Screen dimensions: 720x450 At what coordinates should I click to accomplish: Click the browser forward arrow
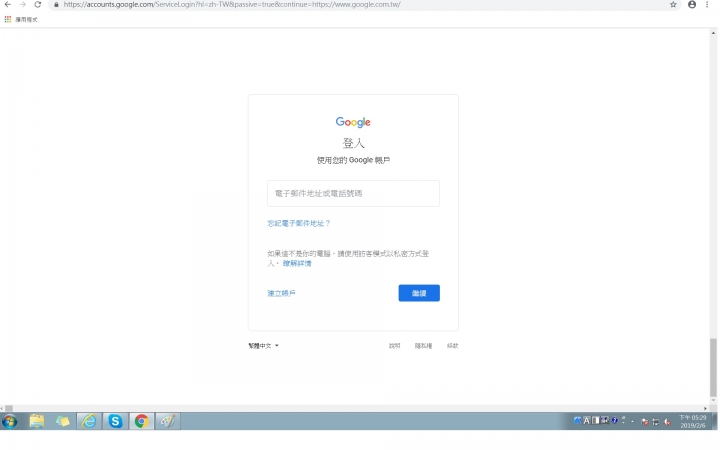(x=22, y=5)
